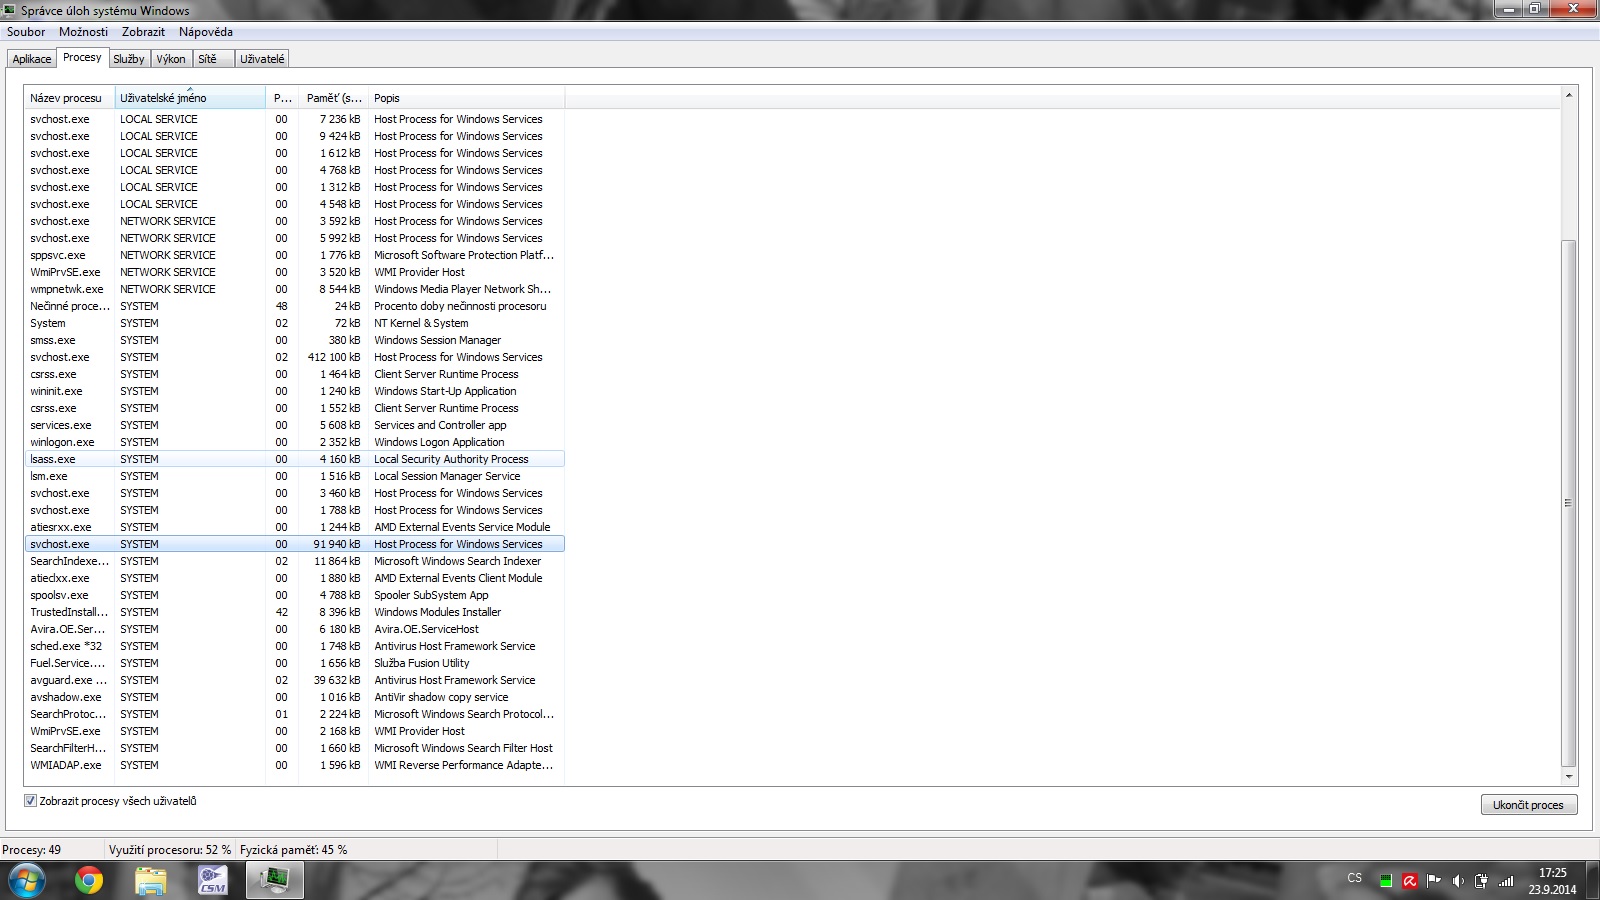The image size is (1600, 900).
Task: Switch to the Výkon tab
Action: [x=171, y=59]
